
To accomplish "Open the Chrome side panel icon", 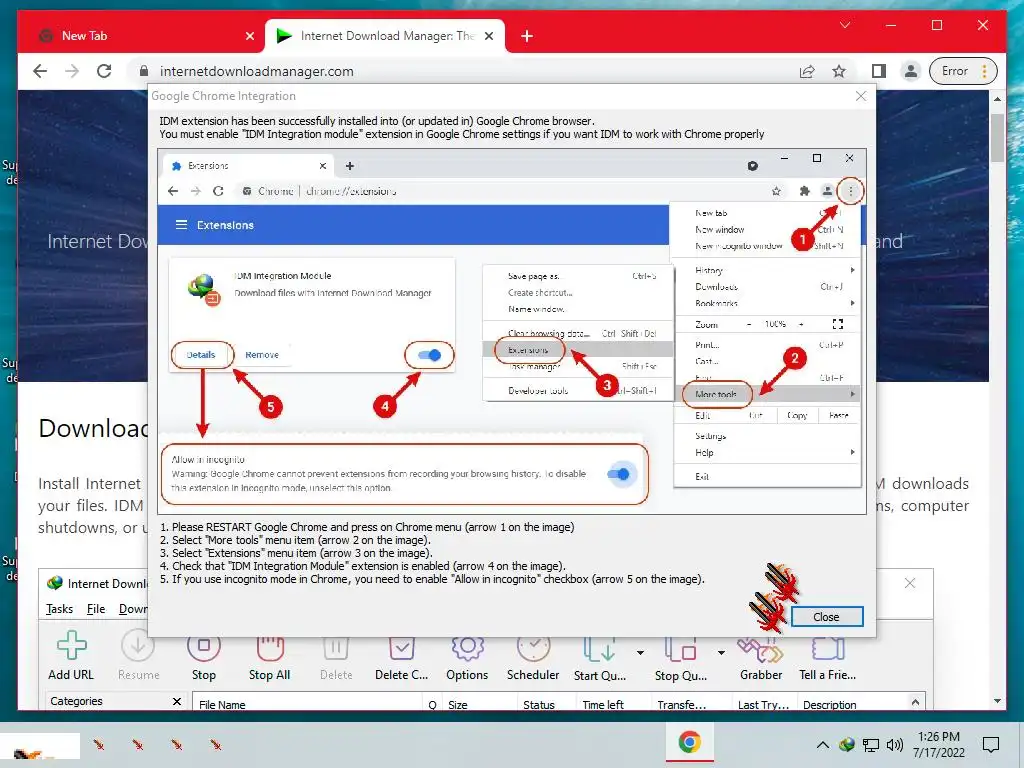I will click(x=878, y=71).
